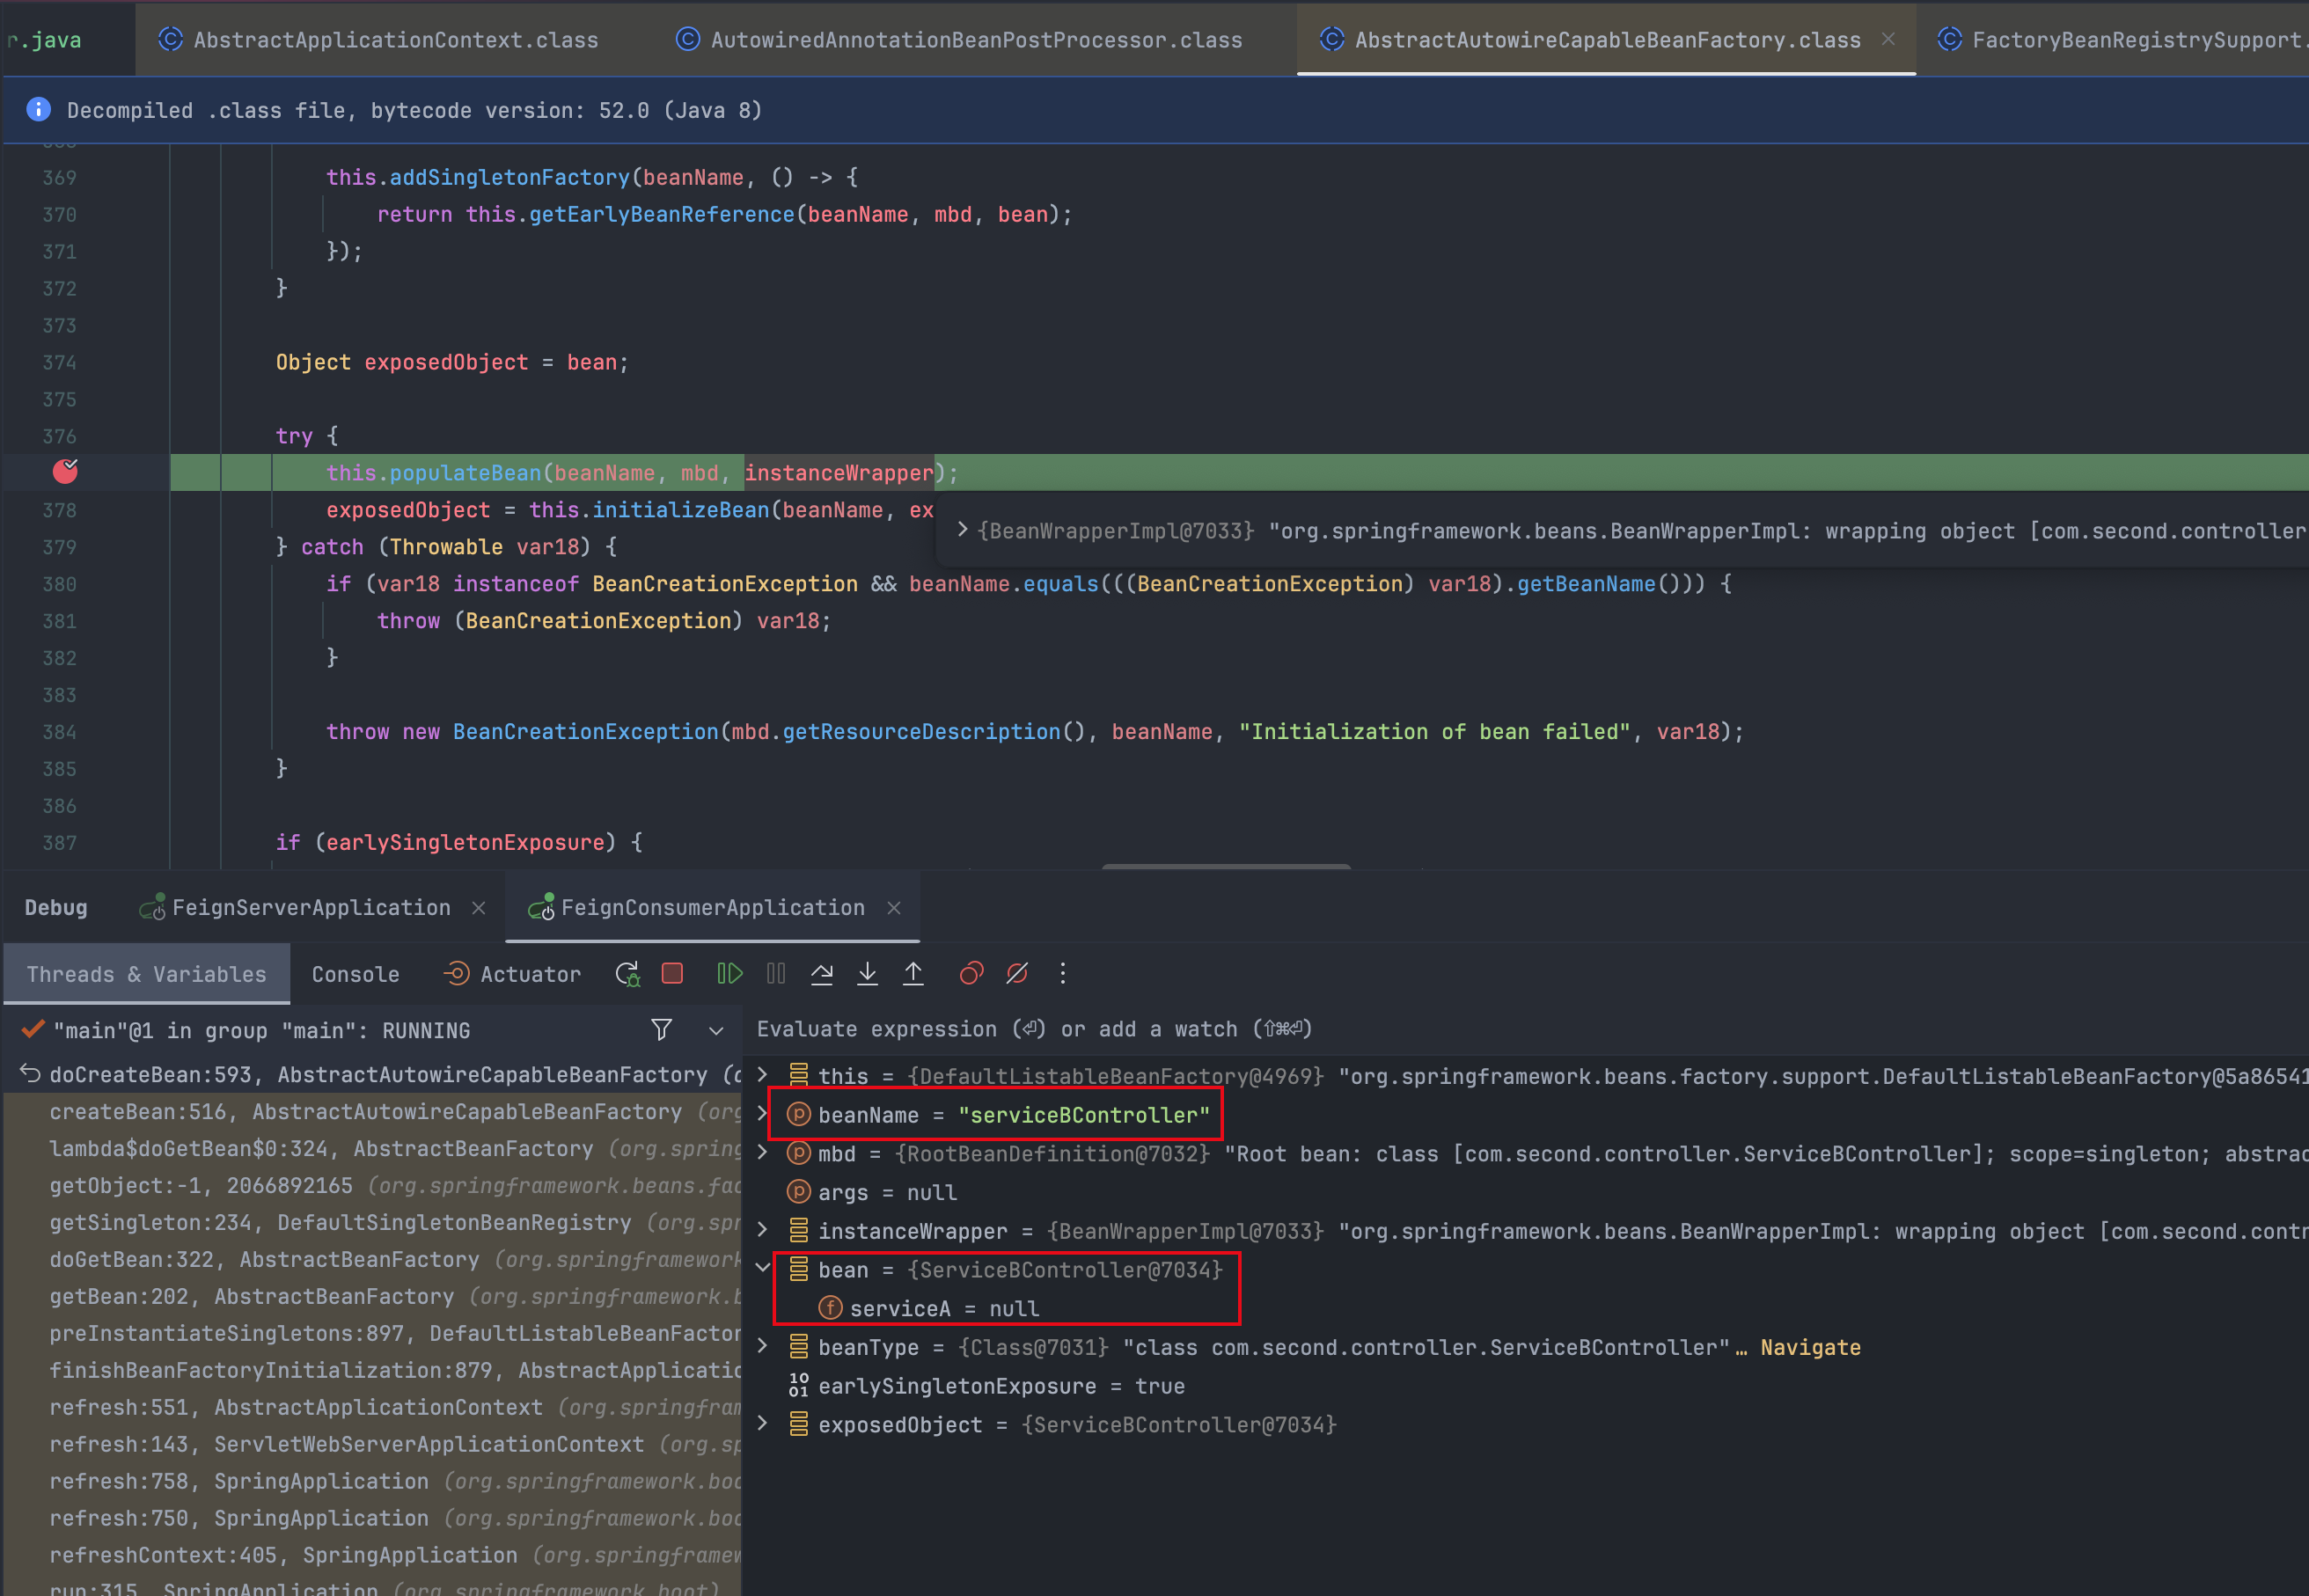Screen dimensions: 2309x1596
Task: Open the View Breakpoints dialog
Action: 972,974
